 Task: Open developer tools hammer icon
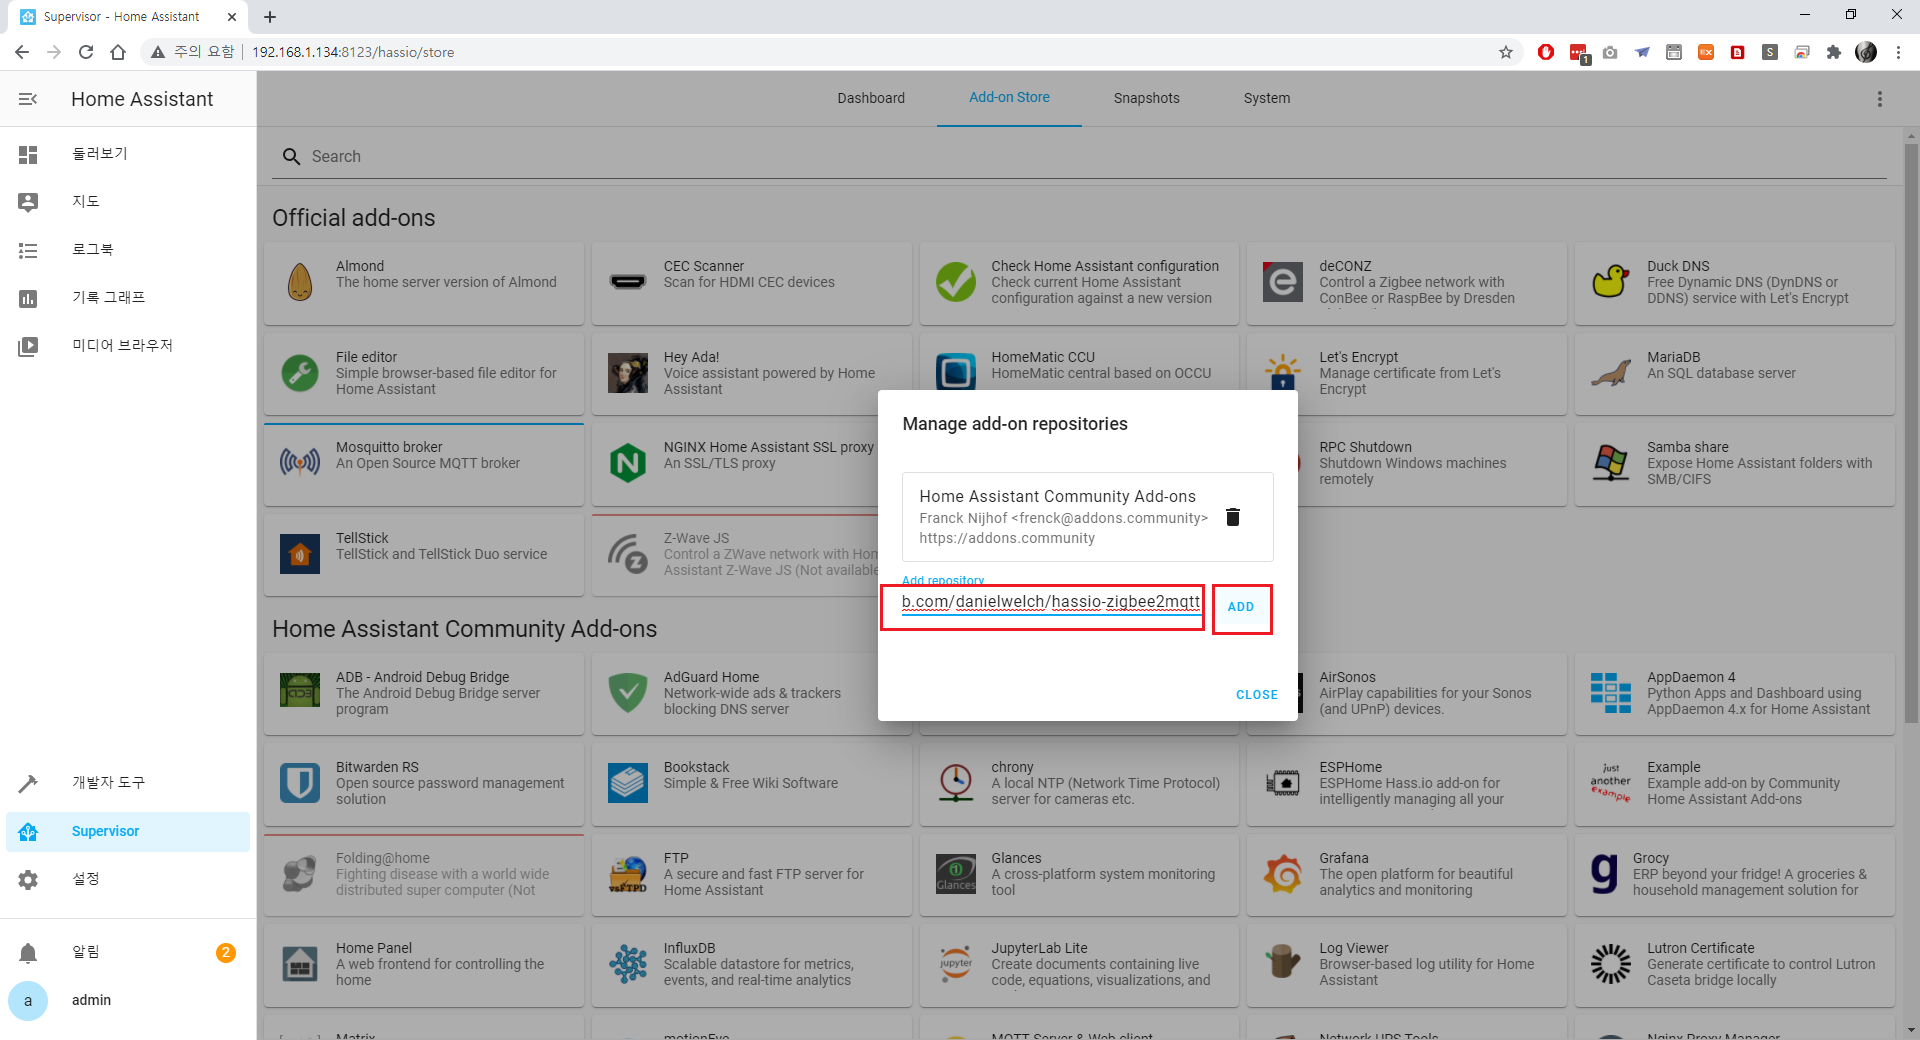28,783
